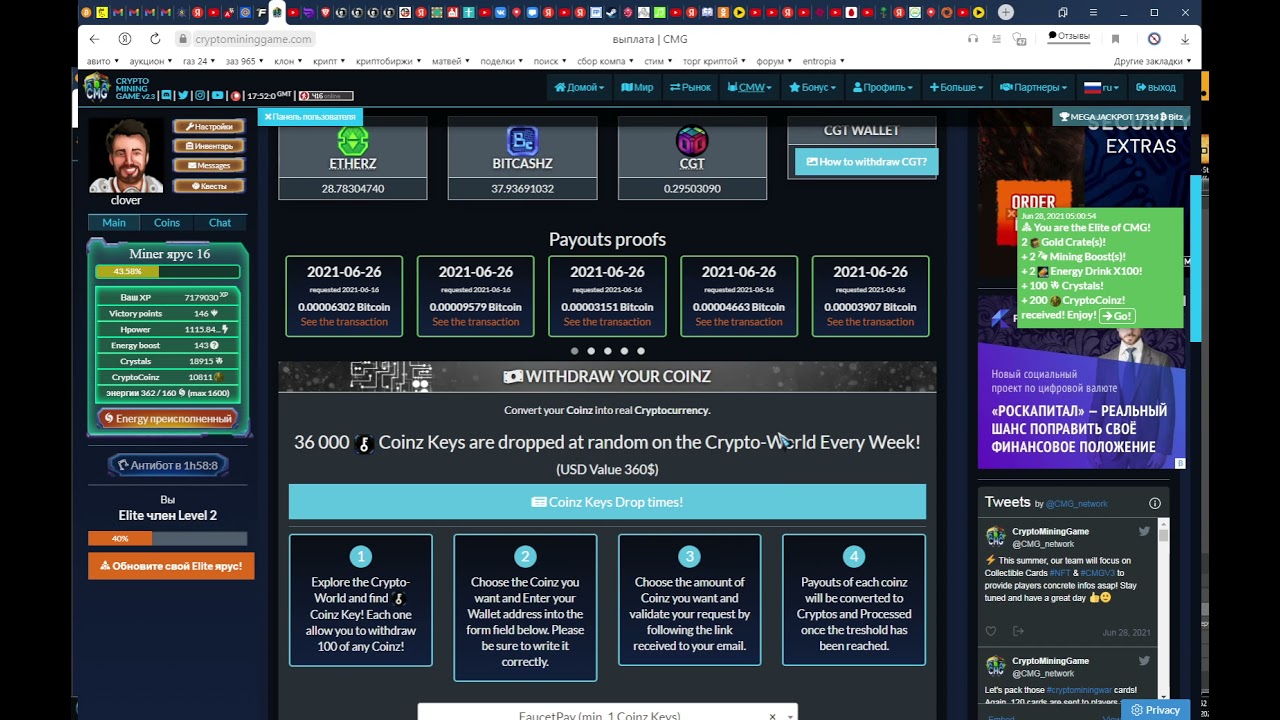
Task: Click the CGT coin icon
Action: click(692, 140)
